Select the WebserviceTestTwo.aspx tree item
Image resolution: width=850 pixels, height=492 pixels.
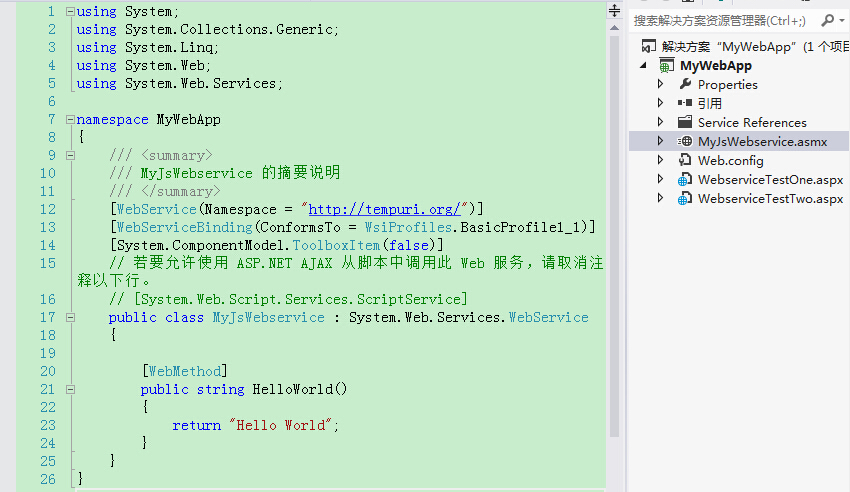click(x=770, y=199)
